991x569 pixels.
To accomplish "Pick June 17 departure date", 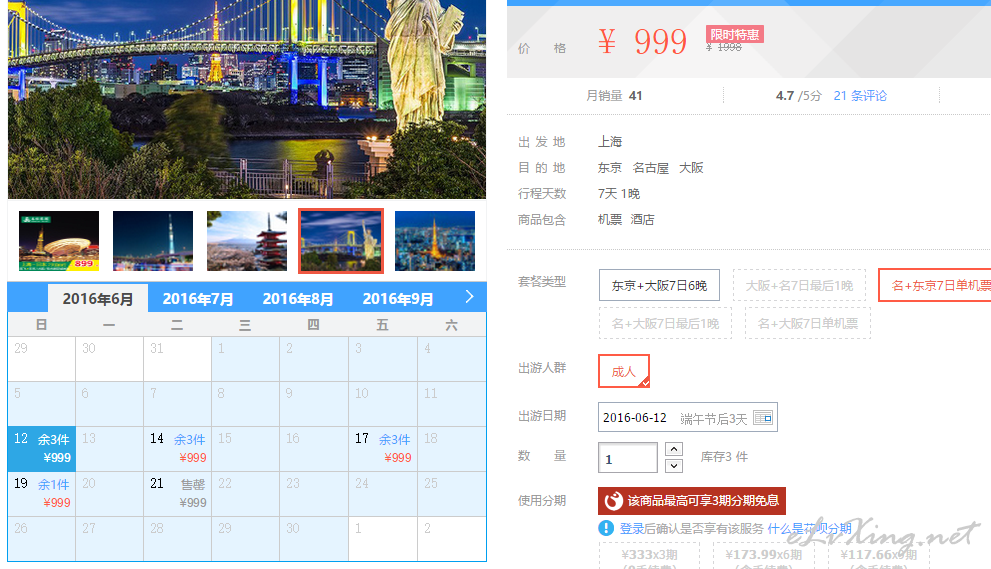I will pos(382,448).
